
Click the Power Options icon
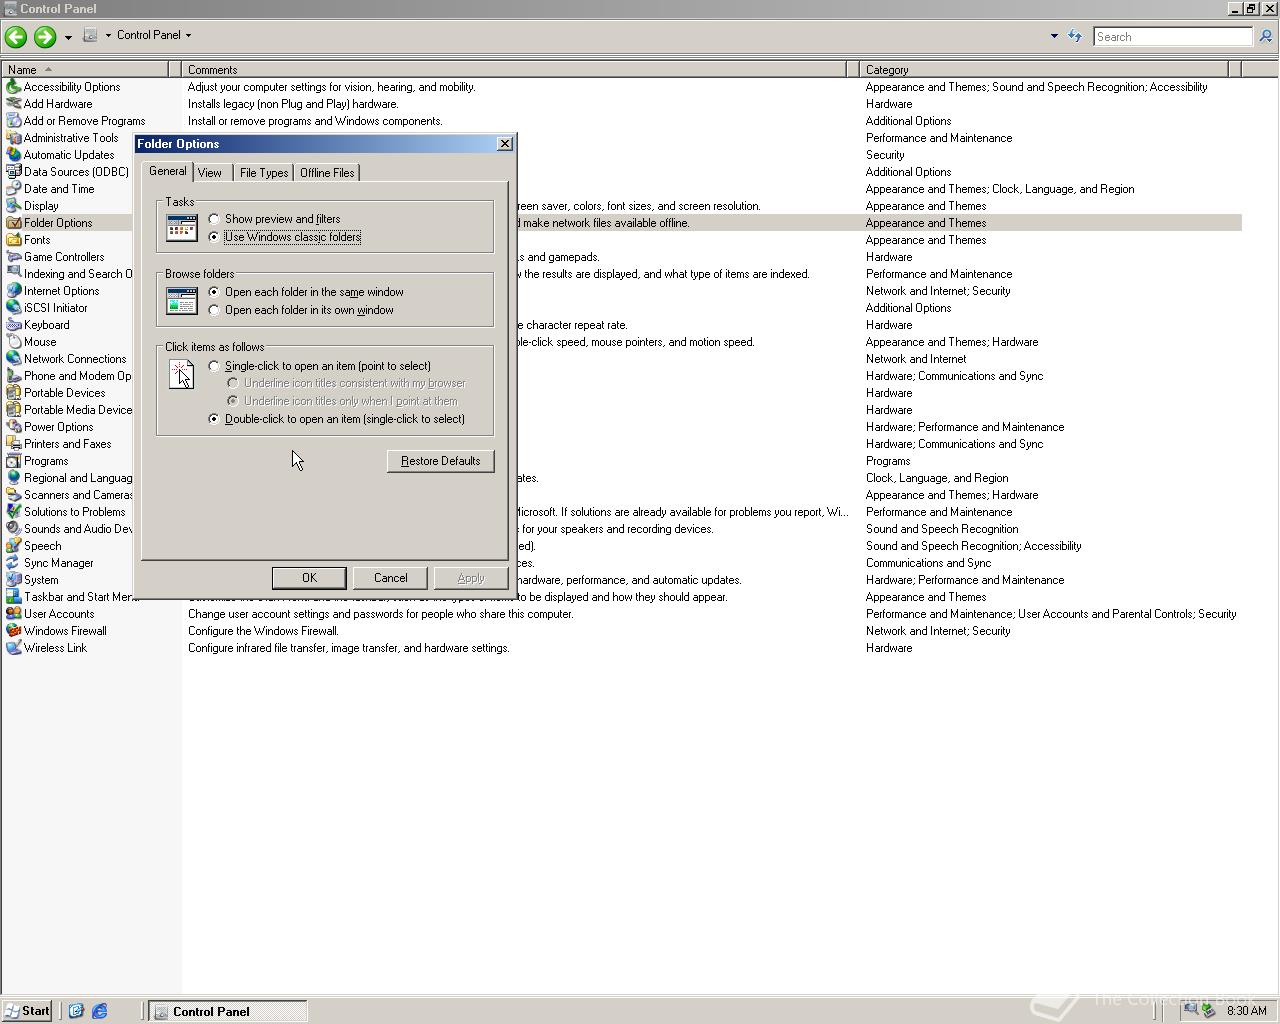click(x=13, y=427)
